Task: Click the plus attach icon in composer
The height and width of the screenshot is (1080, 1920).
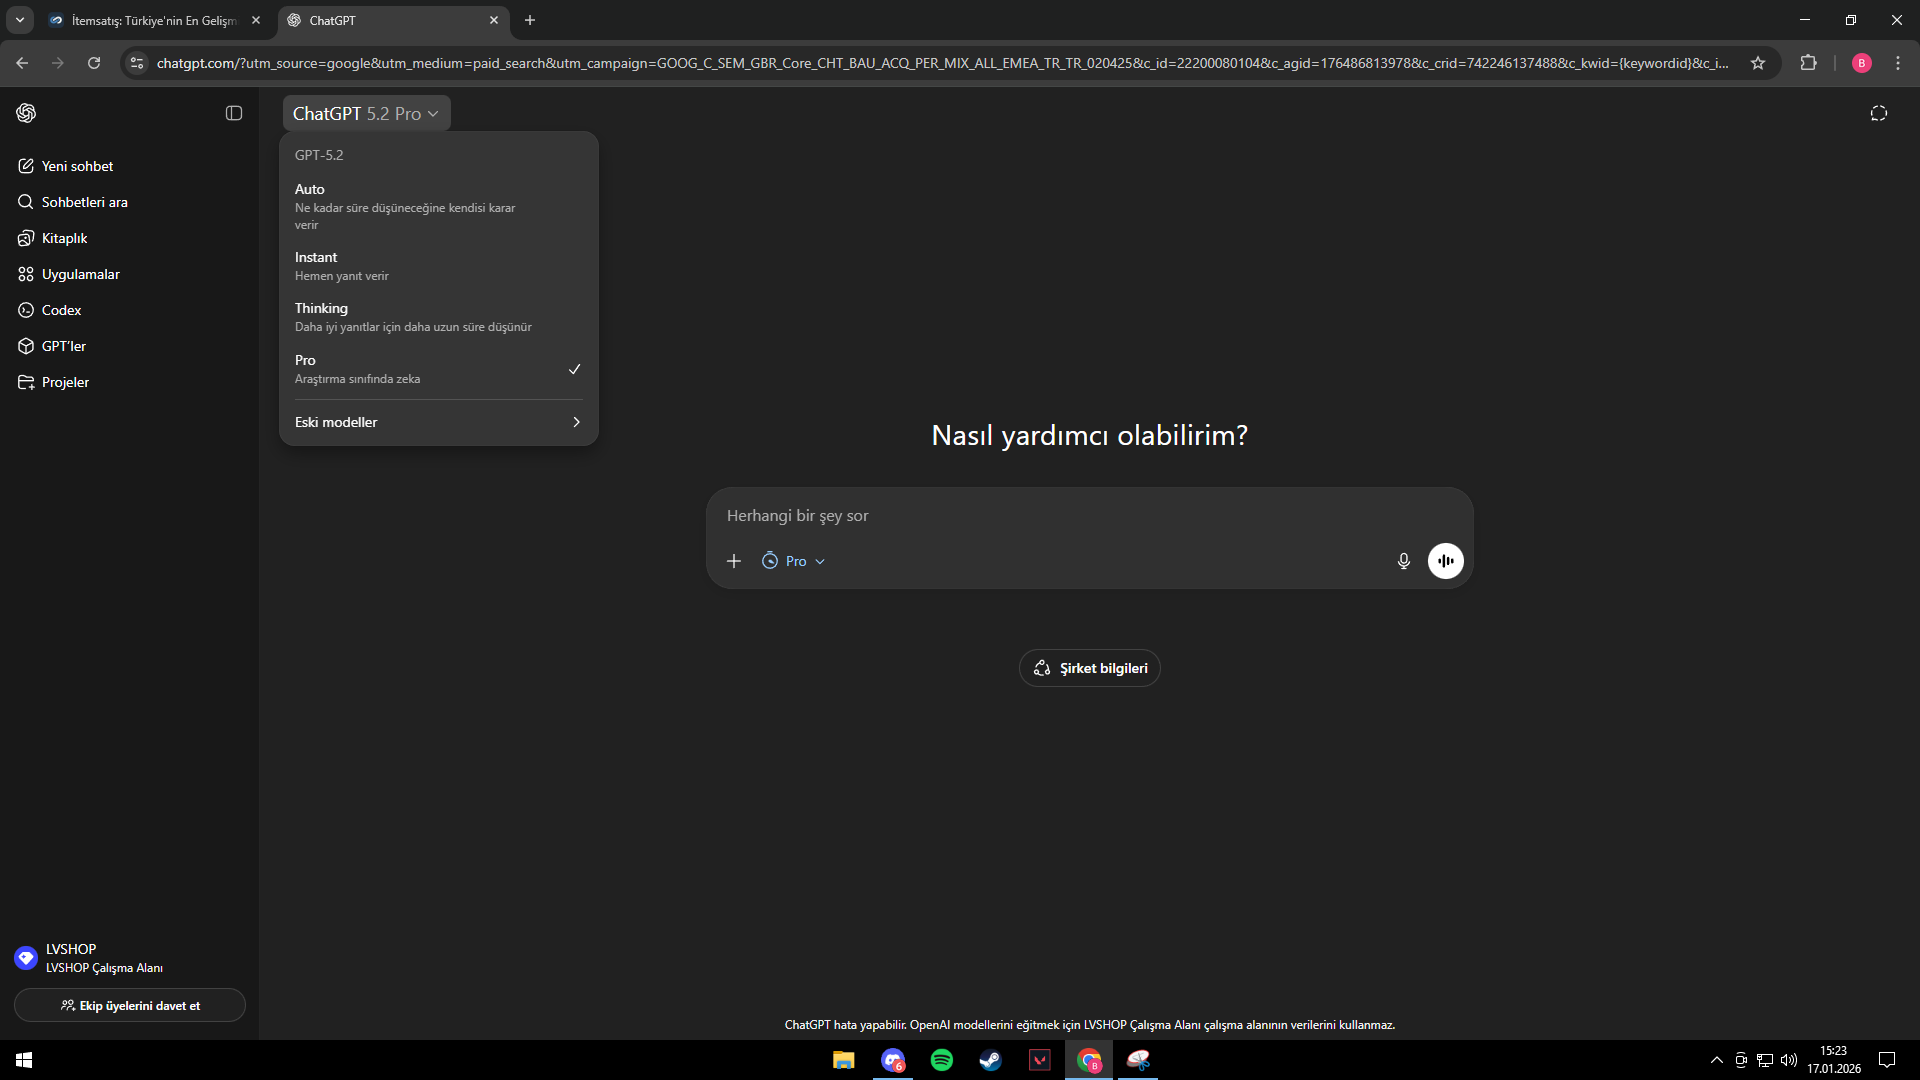Action: (734, 561)
